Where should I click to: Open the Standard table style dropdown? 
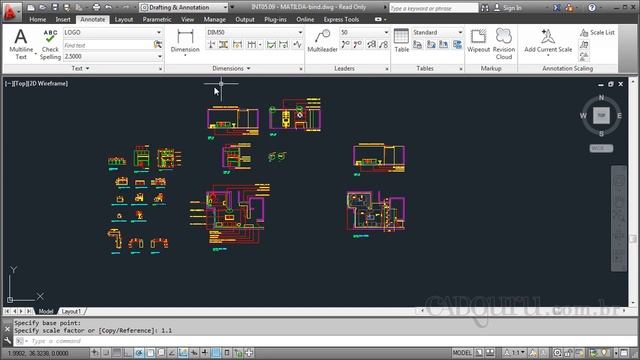pos(438,32)
